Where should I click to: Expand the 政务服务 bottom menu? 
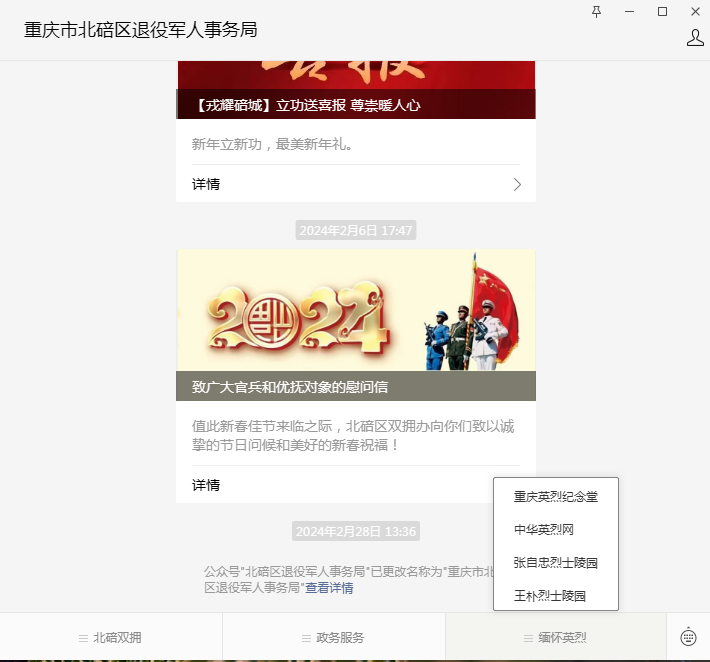pos(333,637)
